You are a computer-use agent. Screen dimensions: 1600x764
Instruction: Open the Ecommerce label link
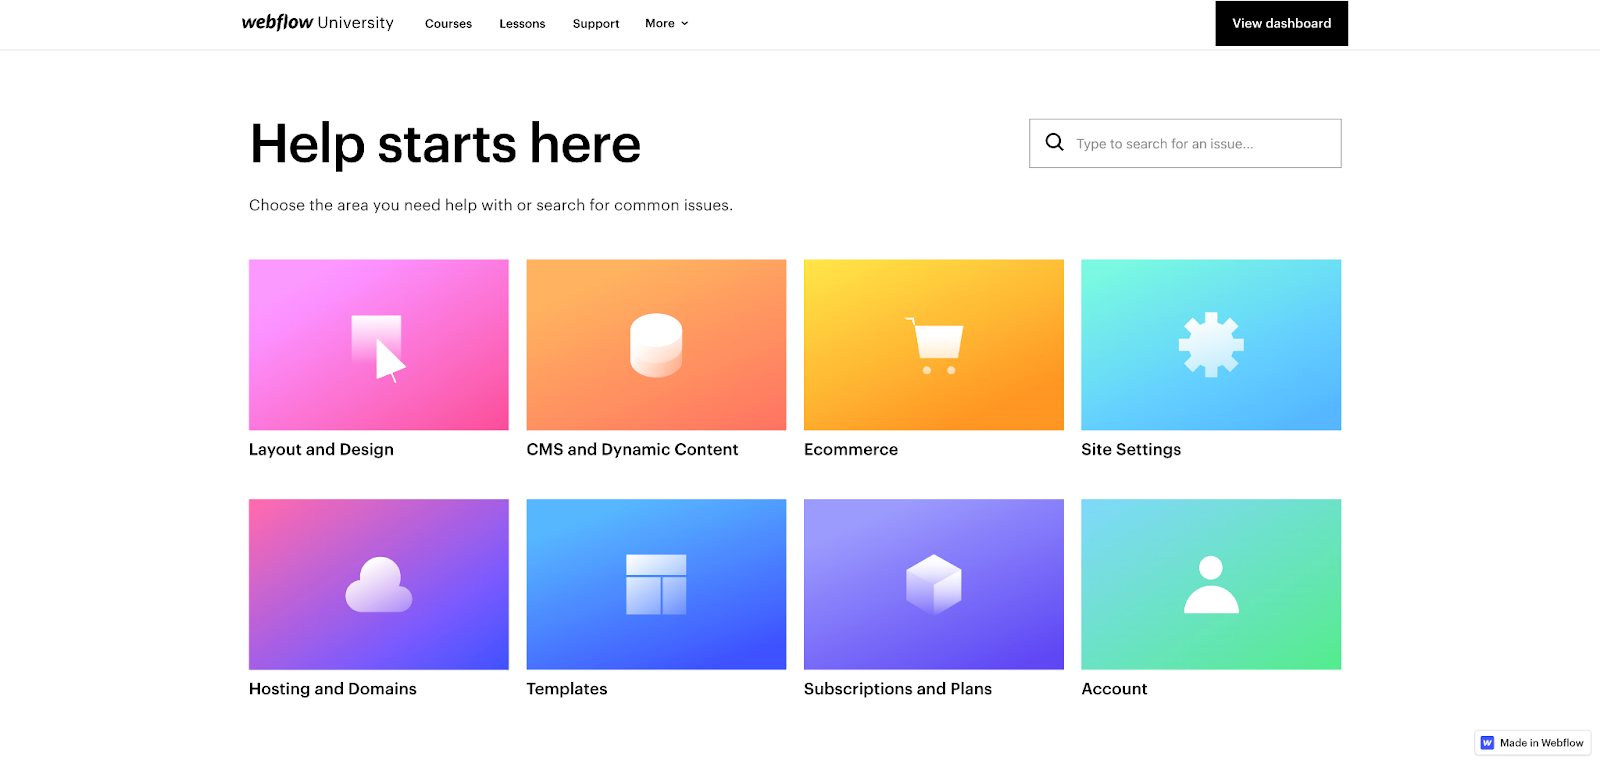click(851, 449)
